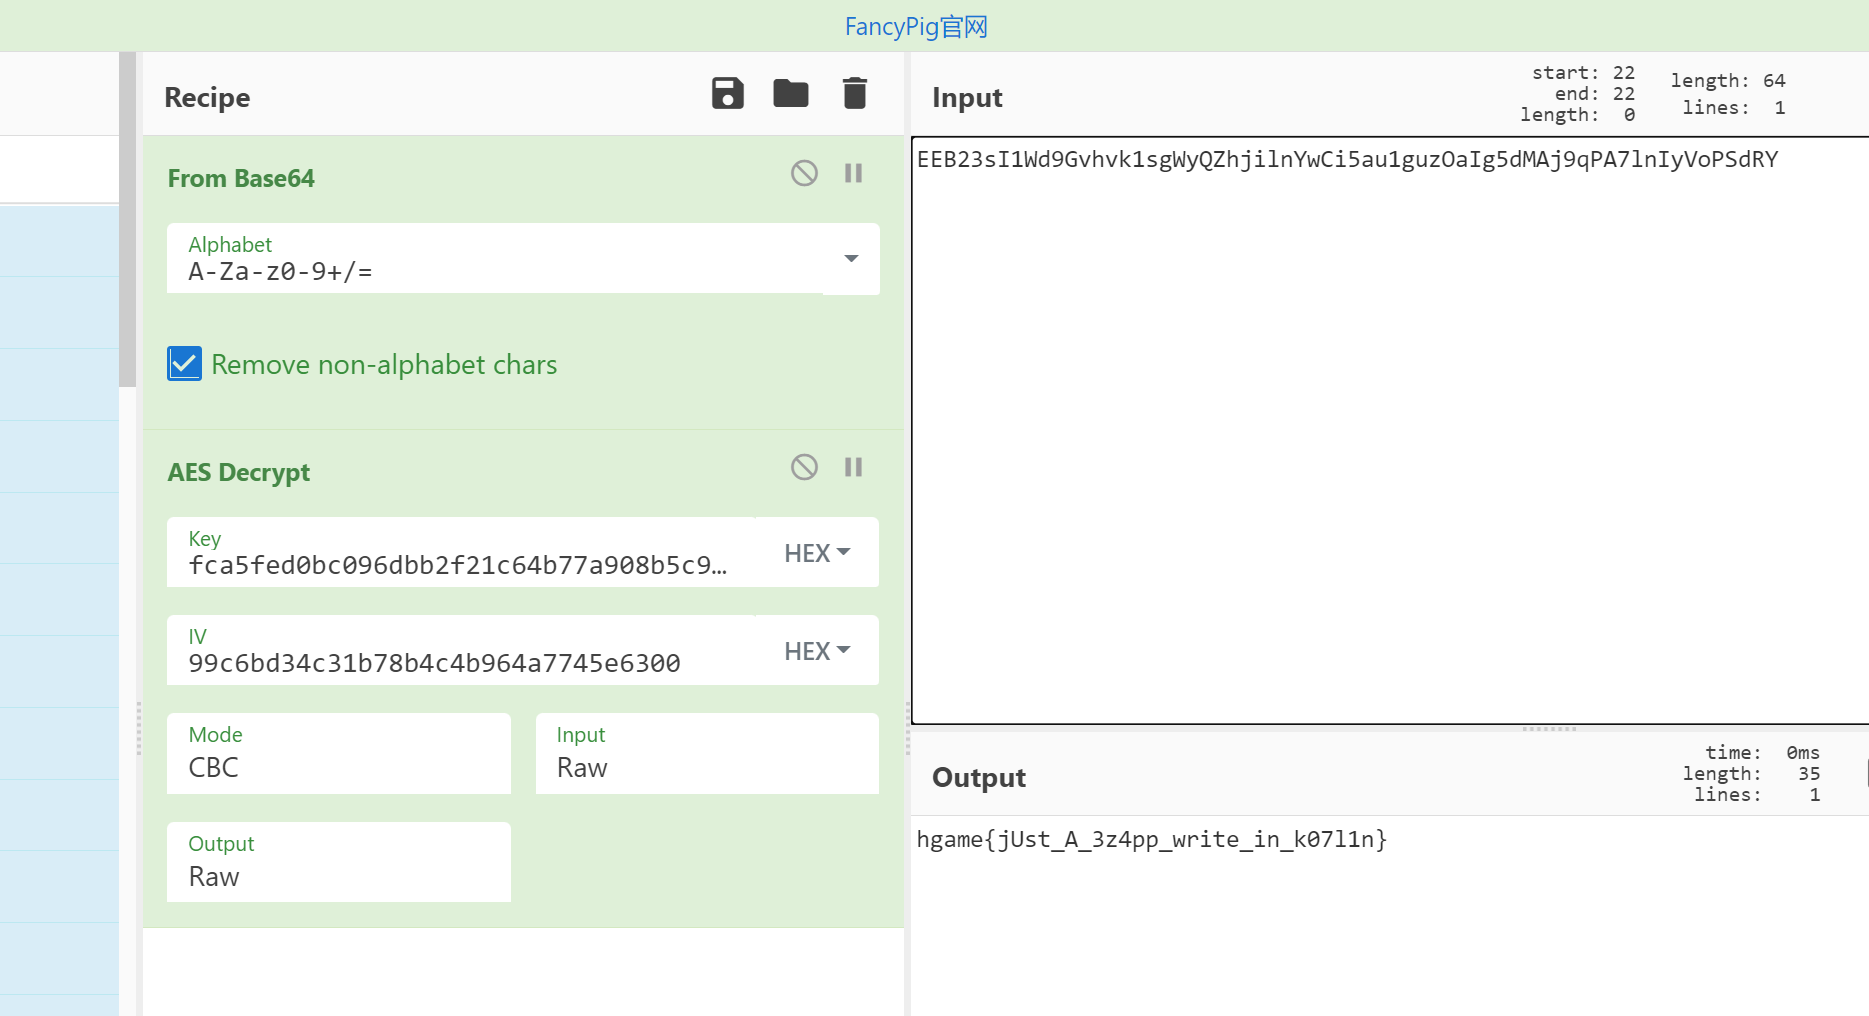Click the Save recipe icon

(727, 94)
